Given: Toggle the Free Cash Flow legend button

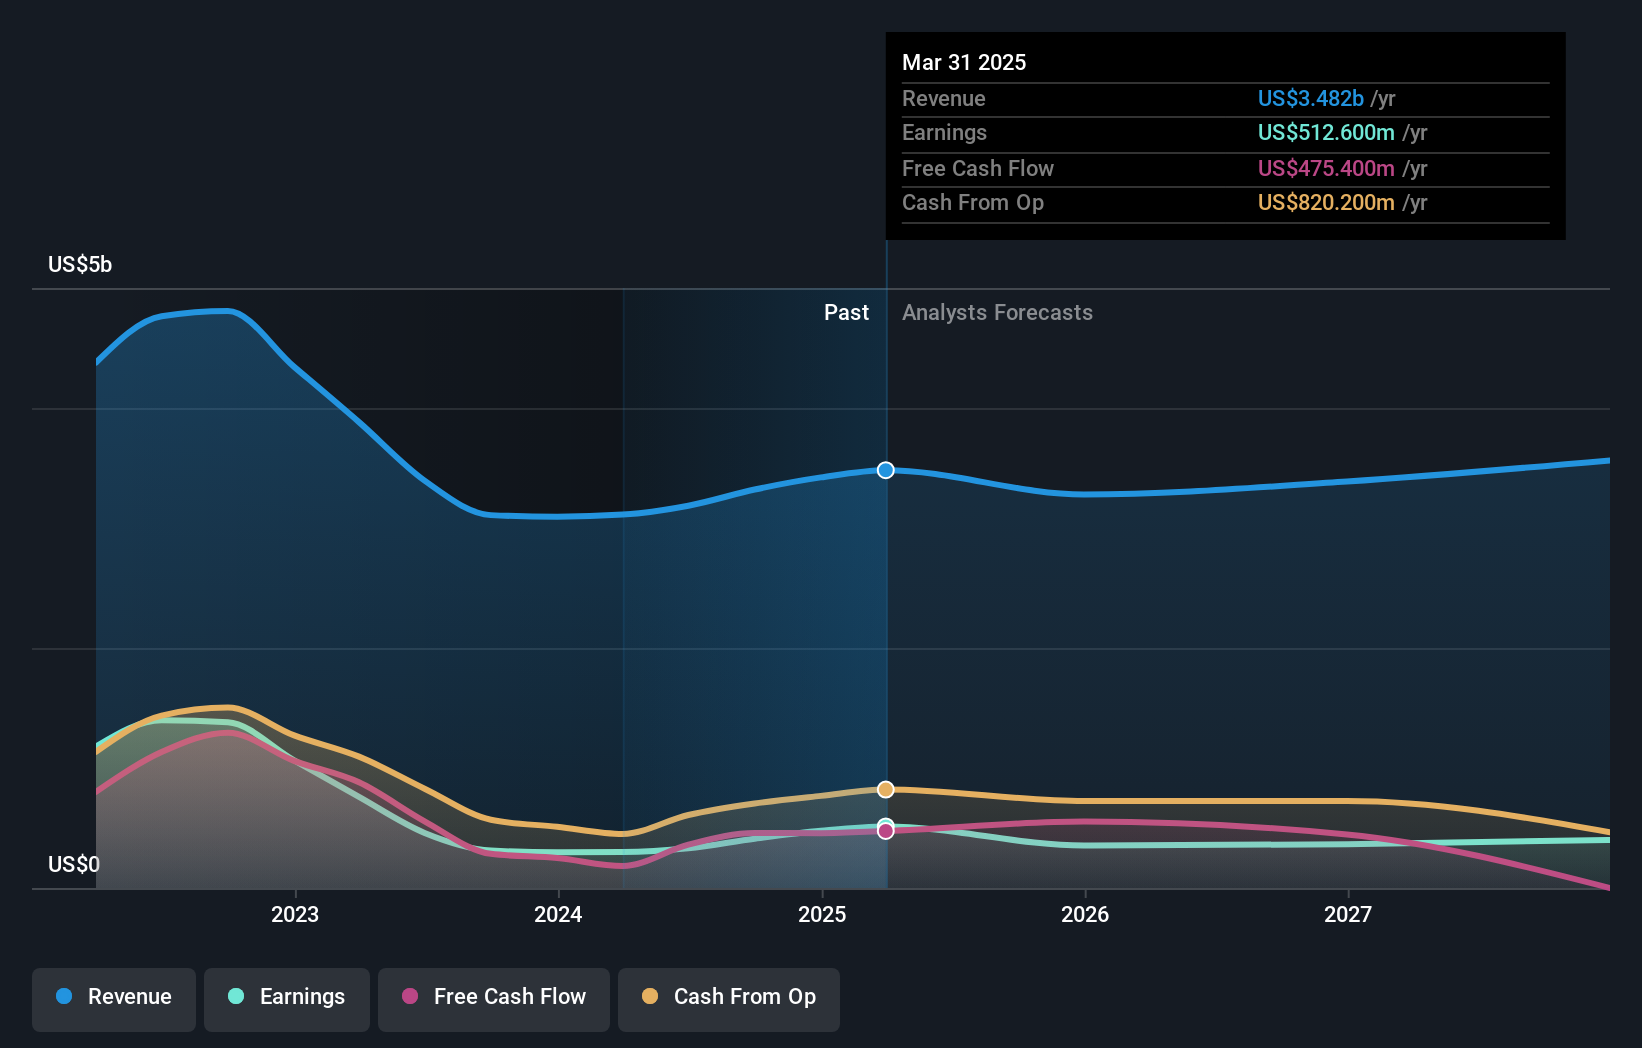Looking at the screenshot, I should pos(494,999).
